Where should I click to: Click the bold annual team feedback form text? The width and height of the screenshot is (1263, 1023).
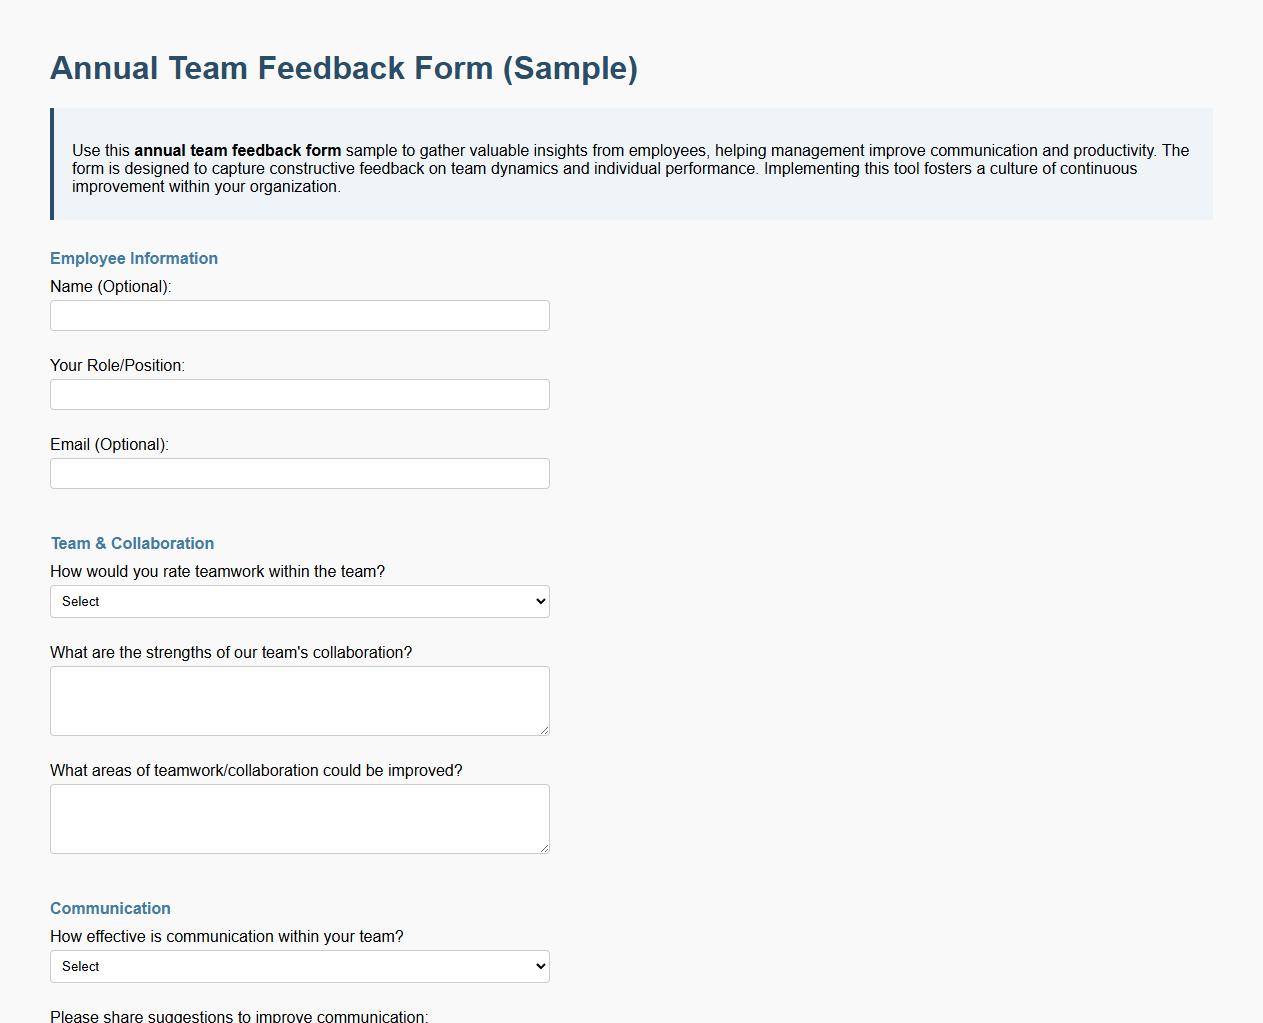[x=238, y=150]
